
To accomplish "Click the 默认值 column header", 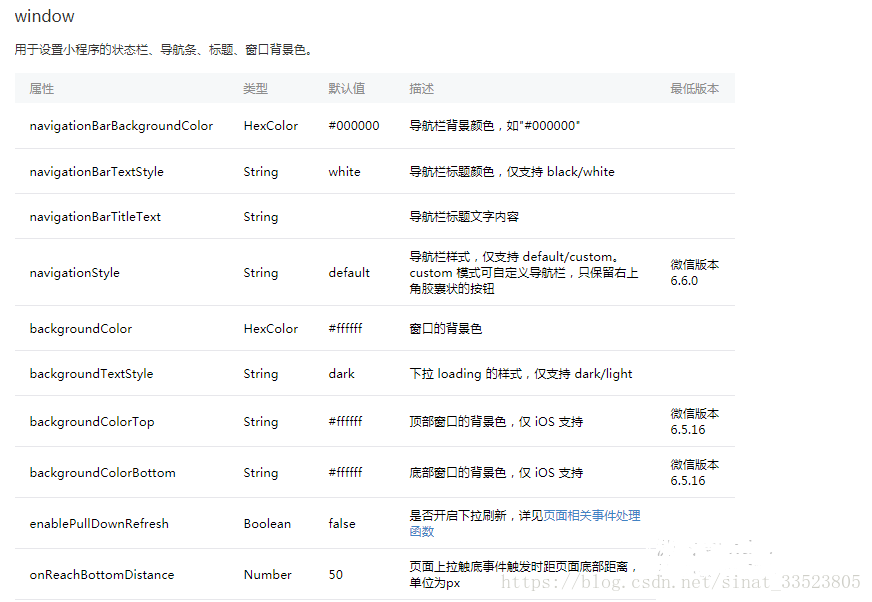I will coord(346,88).
